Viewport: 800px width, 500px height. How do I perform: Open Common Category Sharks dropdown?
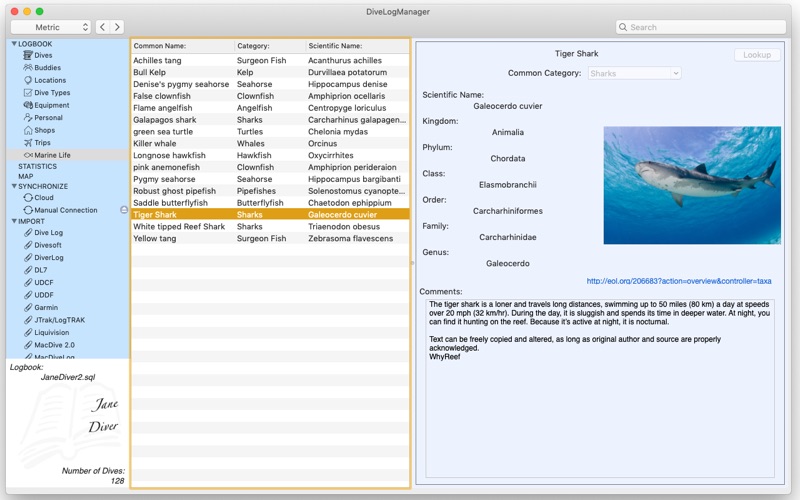click(x=634, y=73)
